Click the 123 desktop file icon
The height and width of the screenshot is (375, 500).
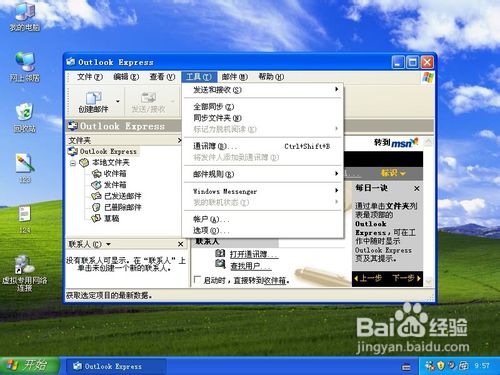pos(25,168)
